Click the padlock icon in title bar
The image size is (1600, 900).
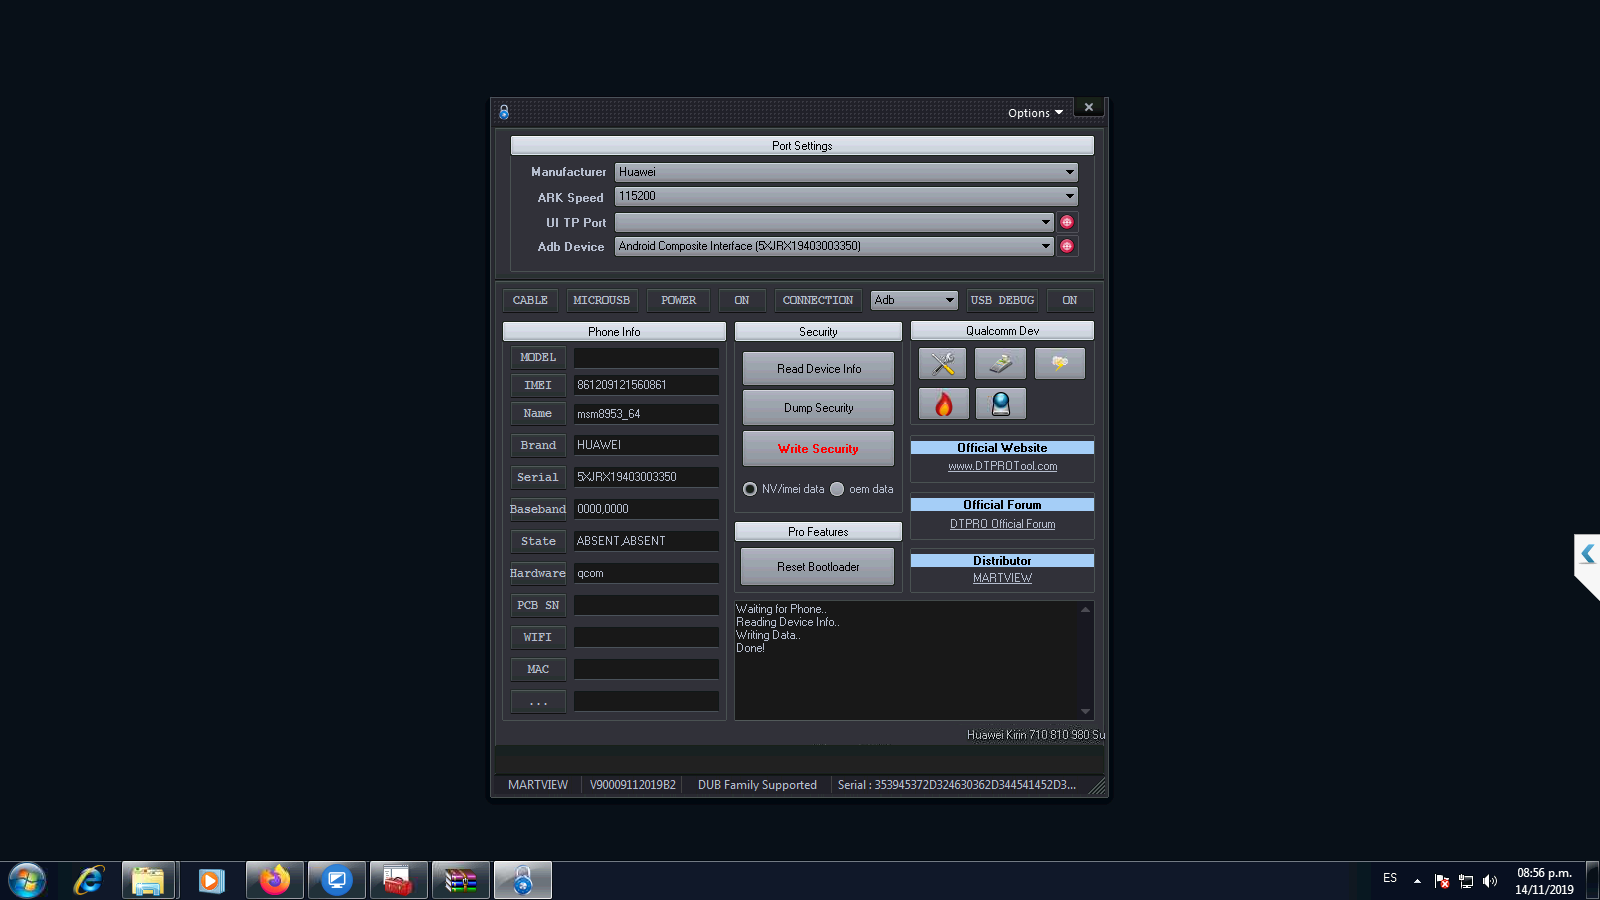pyautogui.click(x=504, y=112)
